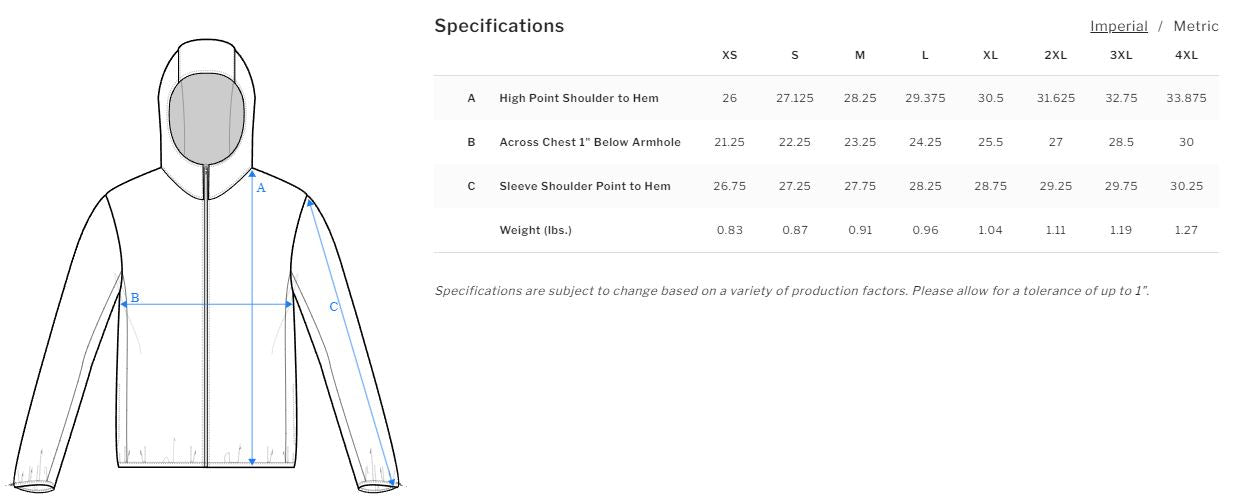The width and height of the screenshot is (1238, 496).
Task: Click the C measurement label on diagram
Action: click(x=334, y=307)
